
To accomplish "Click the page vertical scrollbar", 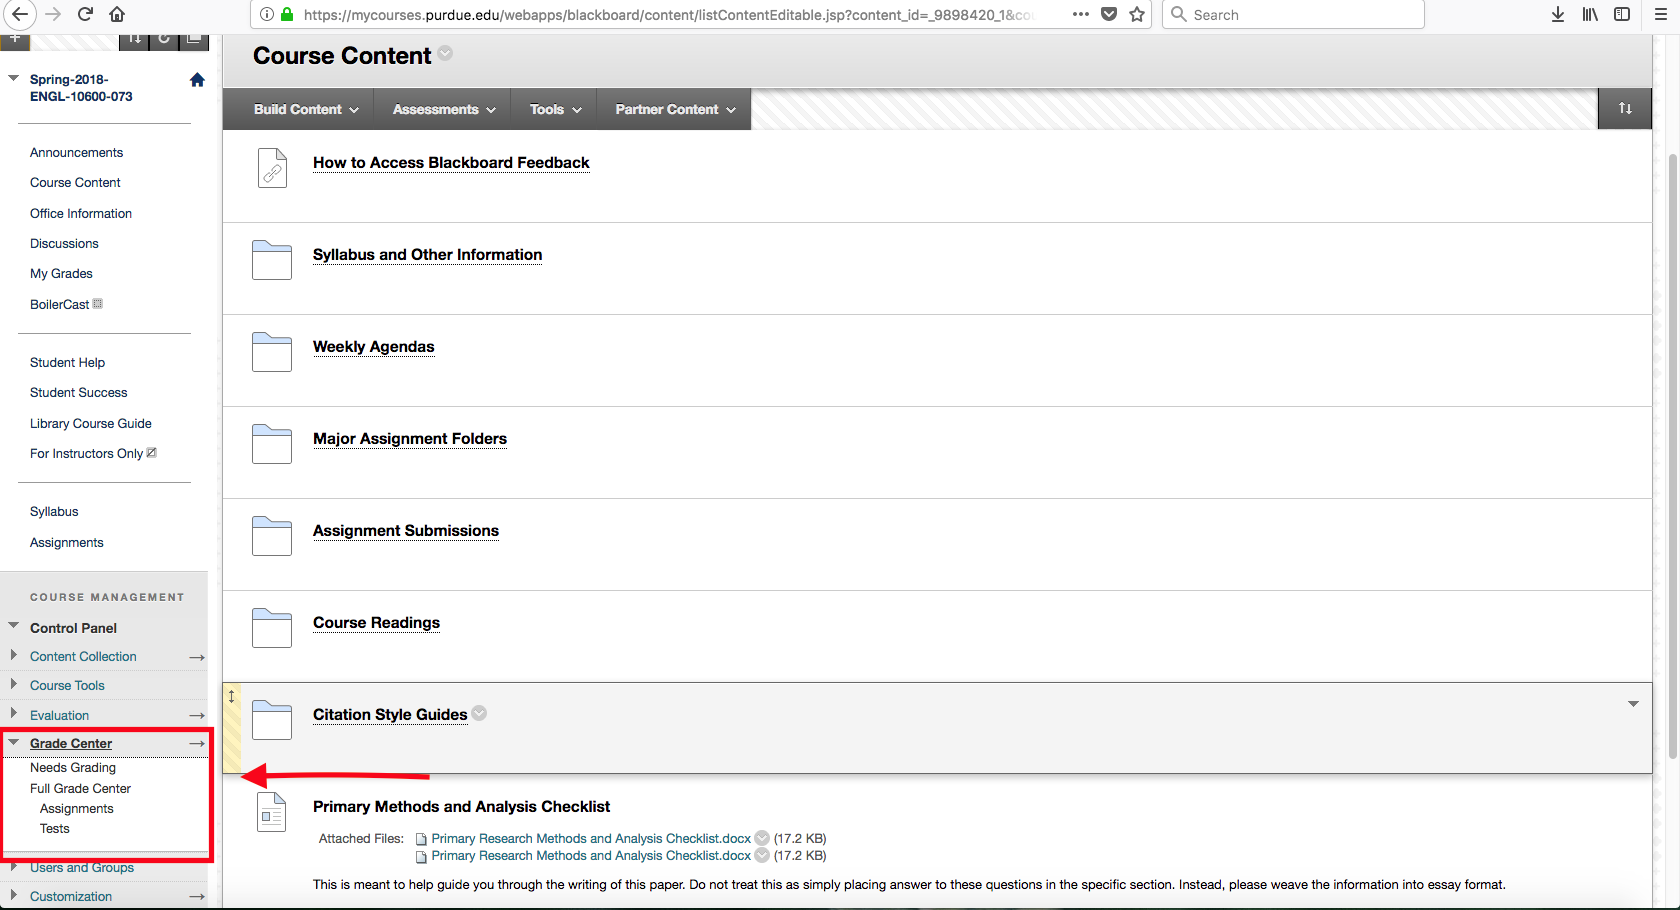I will [x=1672, y=450].
